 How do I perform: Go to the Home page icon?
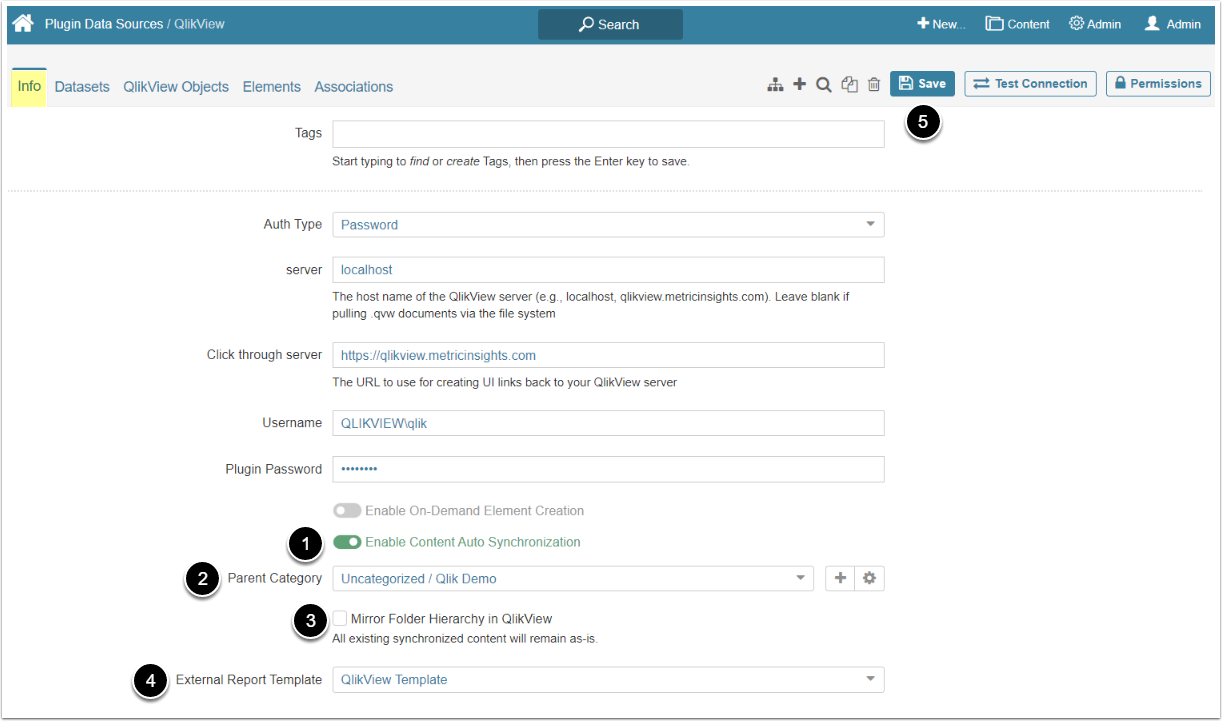[x=23, y=24]
